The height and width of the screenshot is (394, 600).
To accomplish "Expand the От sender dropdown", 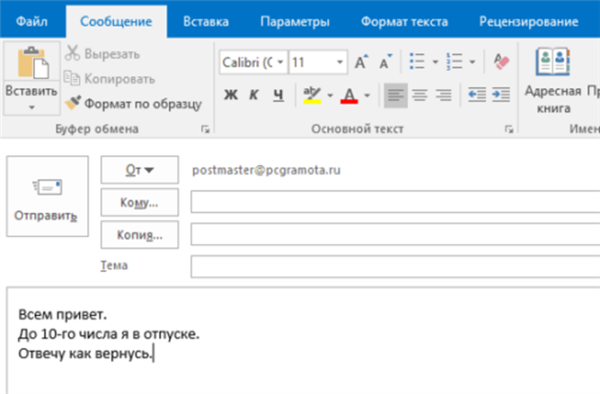I will 140,170.
